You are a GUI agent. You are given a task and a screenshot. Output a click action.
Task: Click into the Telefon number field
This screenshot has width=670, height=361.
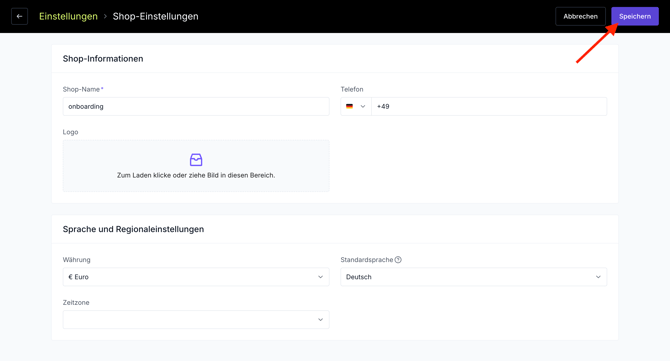point(489,106)
